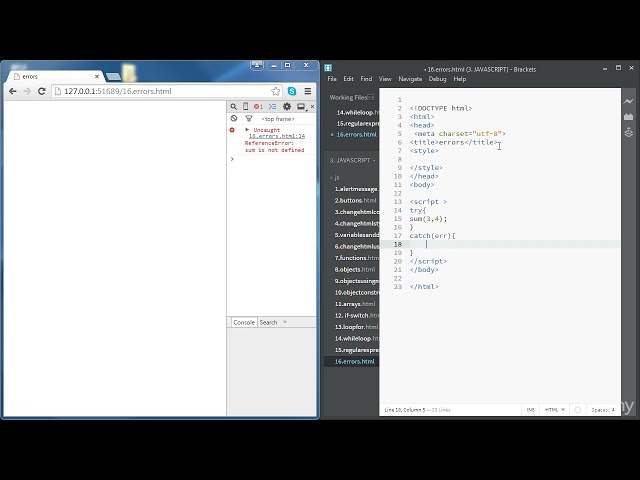Open the Chrome hamburger menu

click(x=308, y=91)
